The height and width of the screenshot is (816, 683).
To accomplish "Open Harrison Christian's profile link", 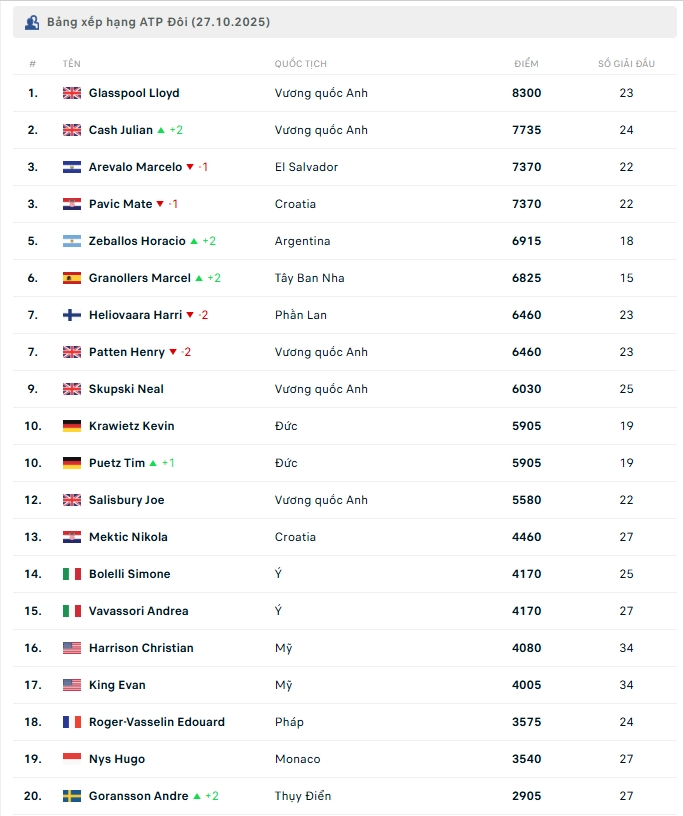I will click(x=139, y=648).
